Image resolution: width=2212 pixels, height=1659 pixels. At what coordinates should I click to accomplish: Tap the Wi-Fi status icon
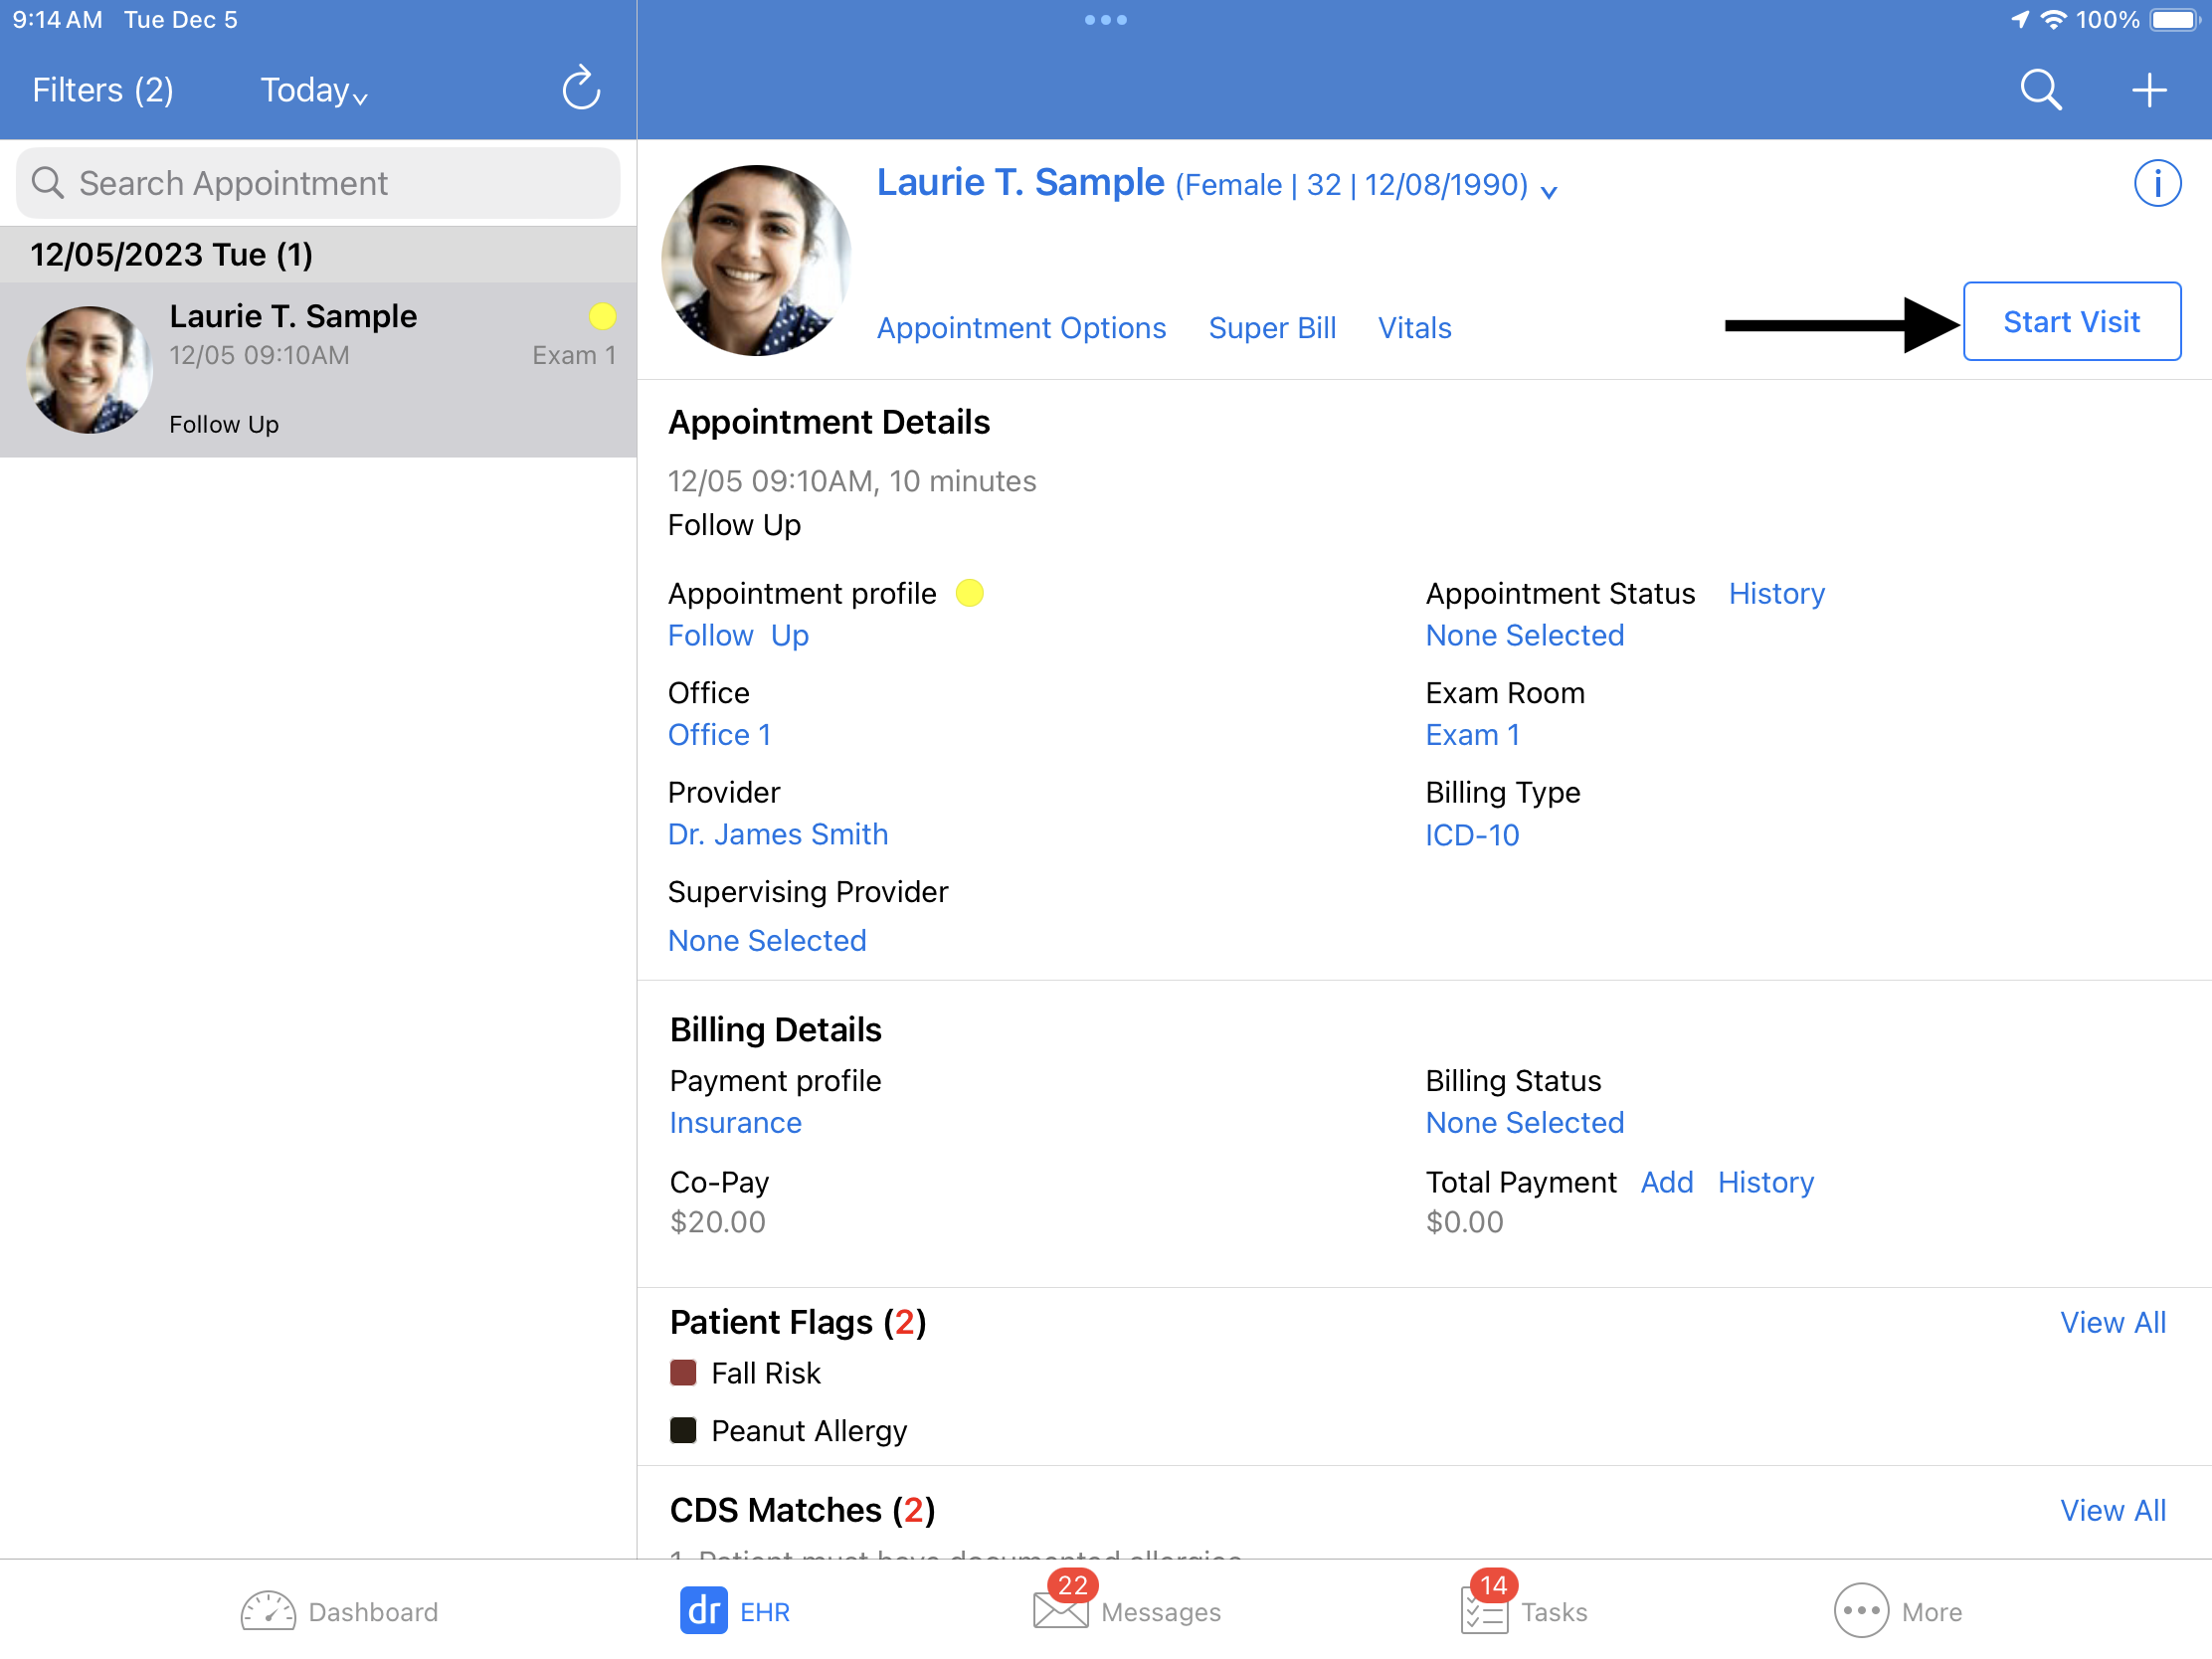2053,20
